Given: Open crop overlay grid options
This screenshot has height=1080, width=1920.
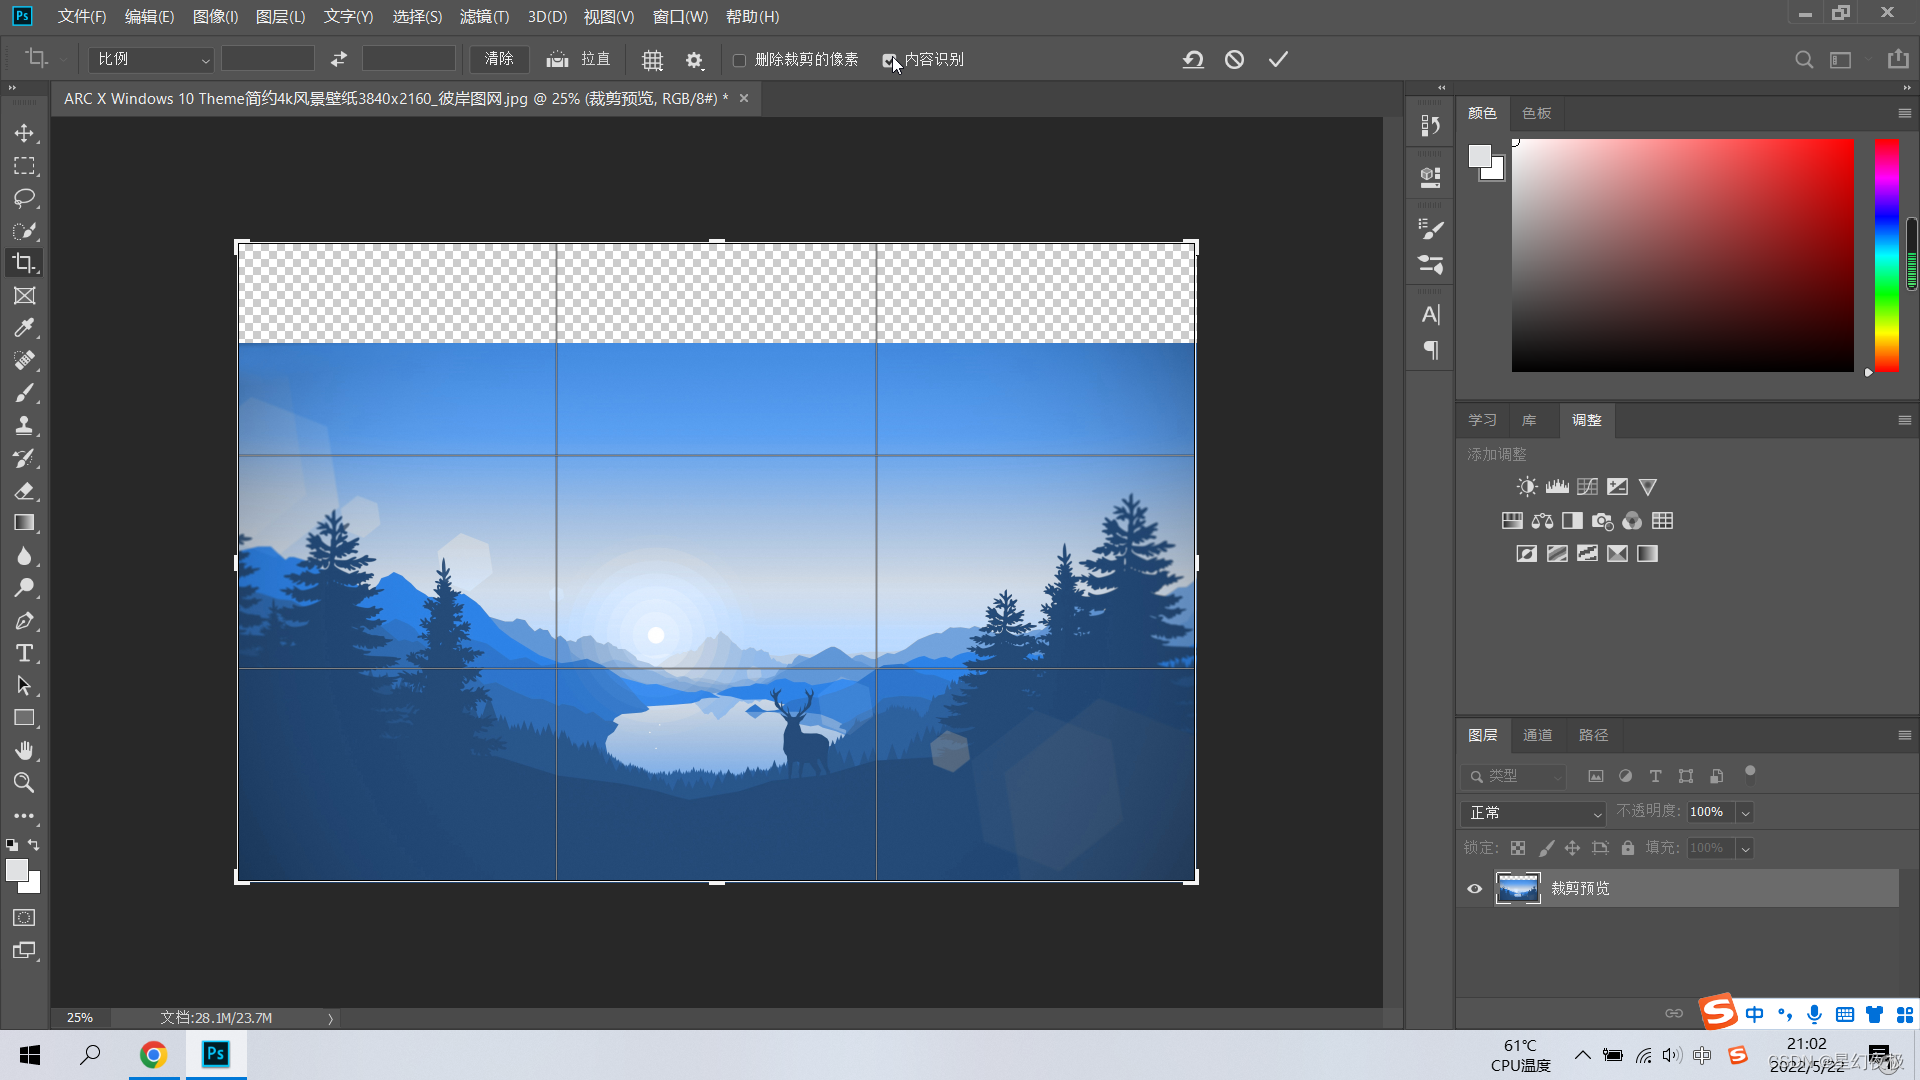Looking at the screenshot, I should coord(653,60).
